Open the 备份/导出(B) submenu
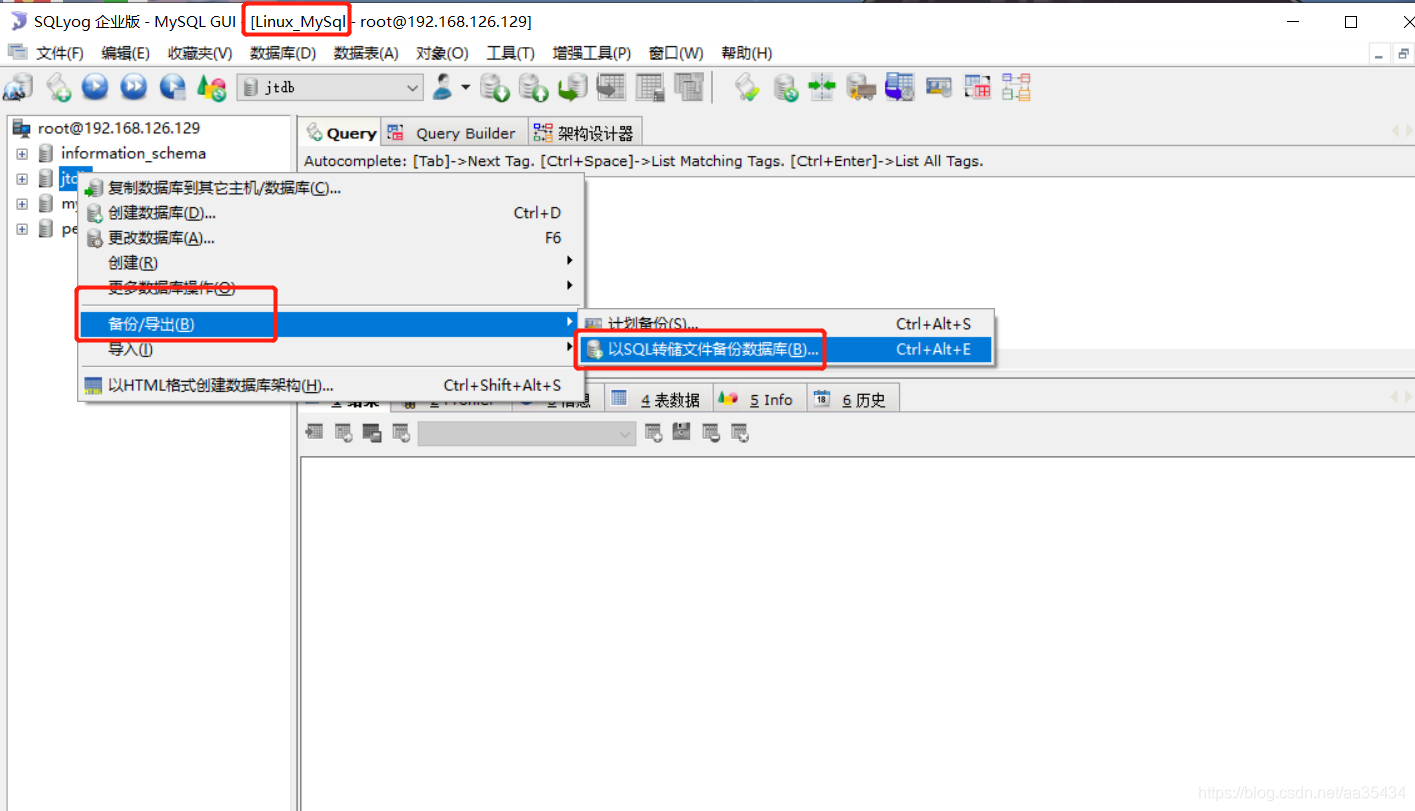Viewport: 1415px width, 811px height. click(331, 324)
